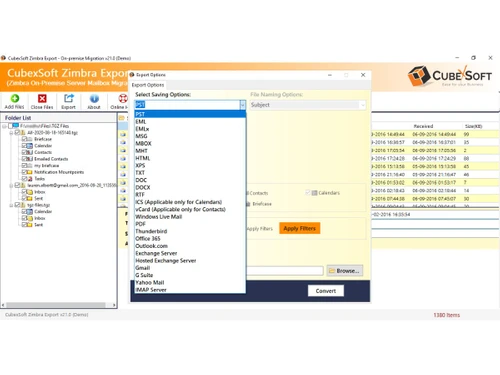Select Yahoo Mail from the list
This screenshot has width=500, height=375.
(x=190, y=283)
